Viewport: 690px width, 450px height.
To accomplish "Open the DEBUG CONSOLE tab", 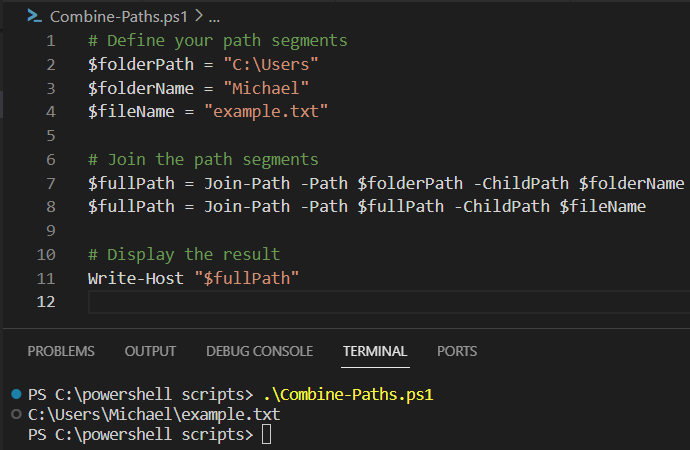I will pos(260,351).
